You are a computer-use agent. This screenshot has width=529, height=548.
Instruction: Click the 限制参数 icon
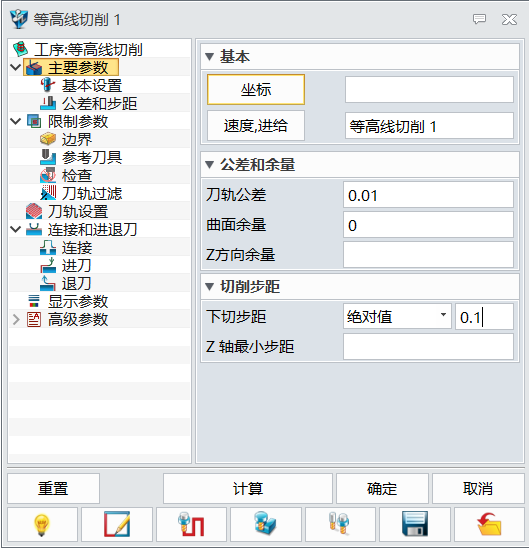point(34,122)
